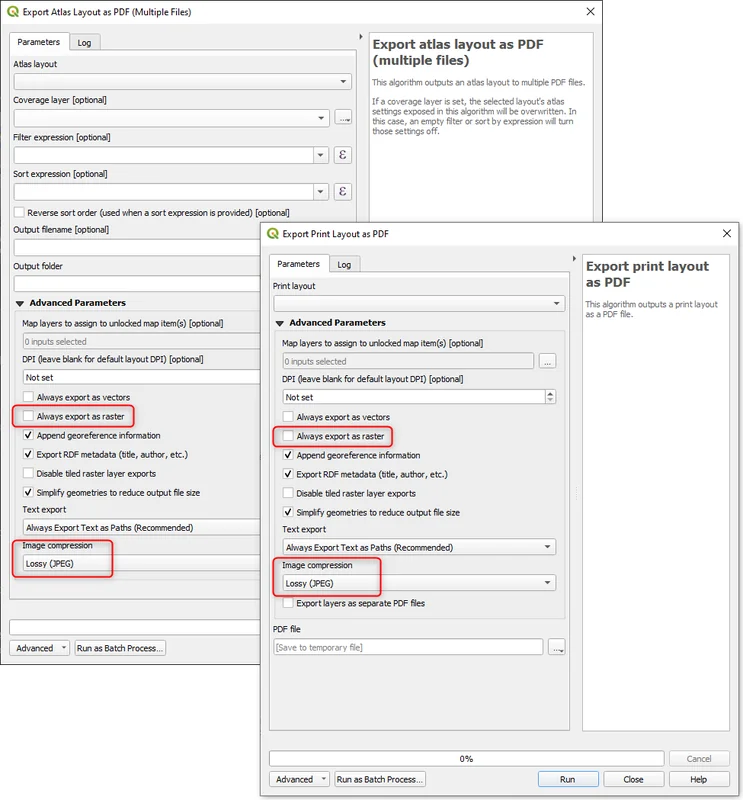Open expression editor for Sort expression
Screen dimensions: 743x800
pyautogui.click(x=342, y=192)
